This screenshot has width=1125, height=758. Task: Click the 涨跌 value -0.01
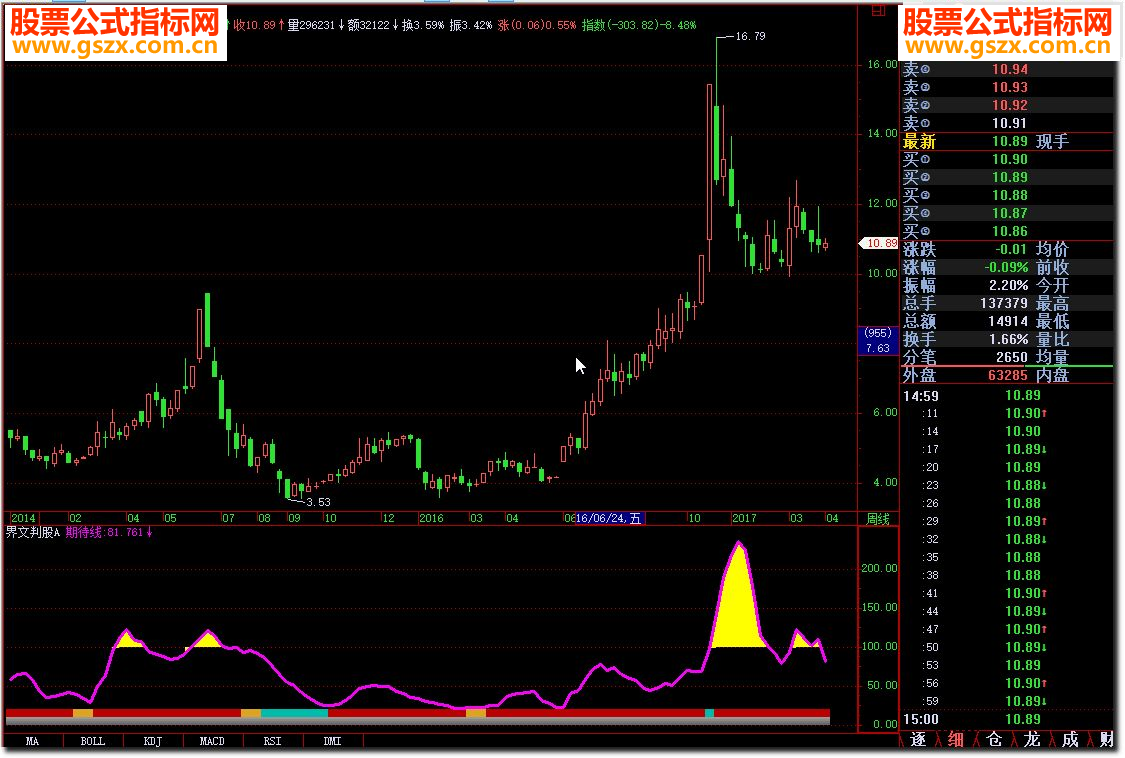1011,249
